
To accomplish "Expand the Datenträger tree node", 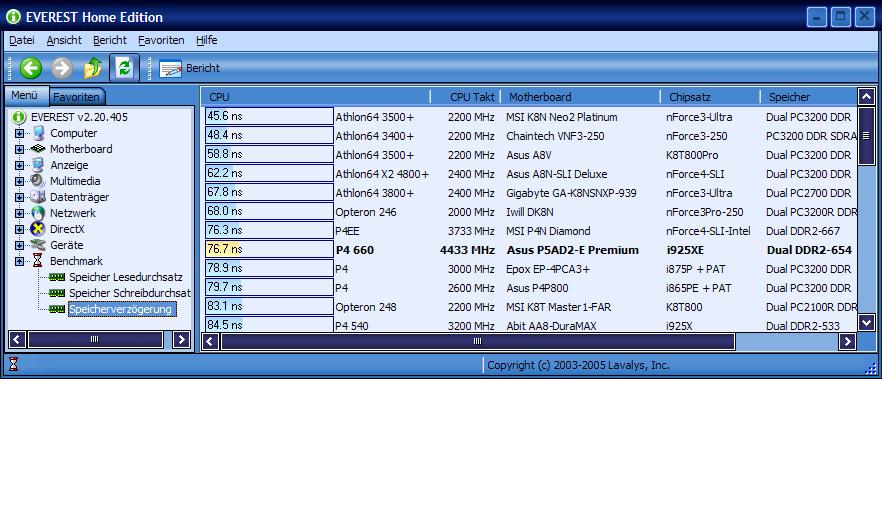I will (20, 197).
